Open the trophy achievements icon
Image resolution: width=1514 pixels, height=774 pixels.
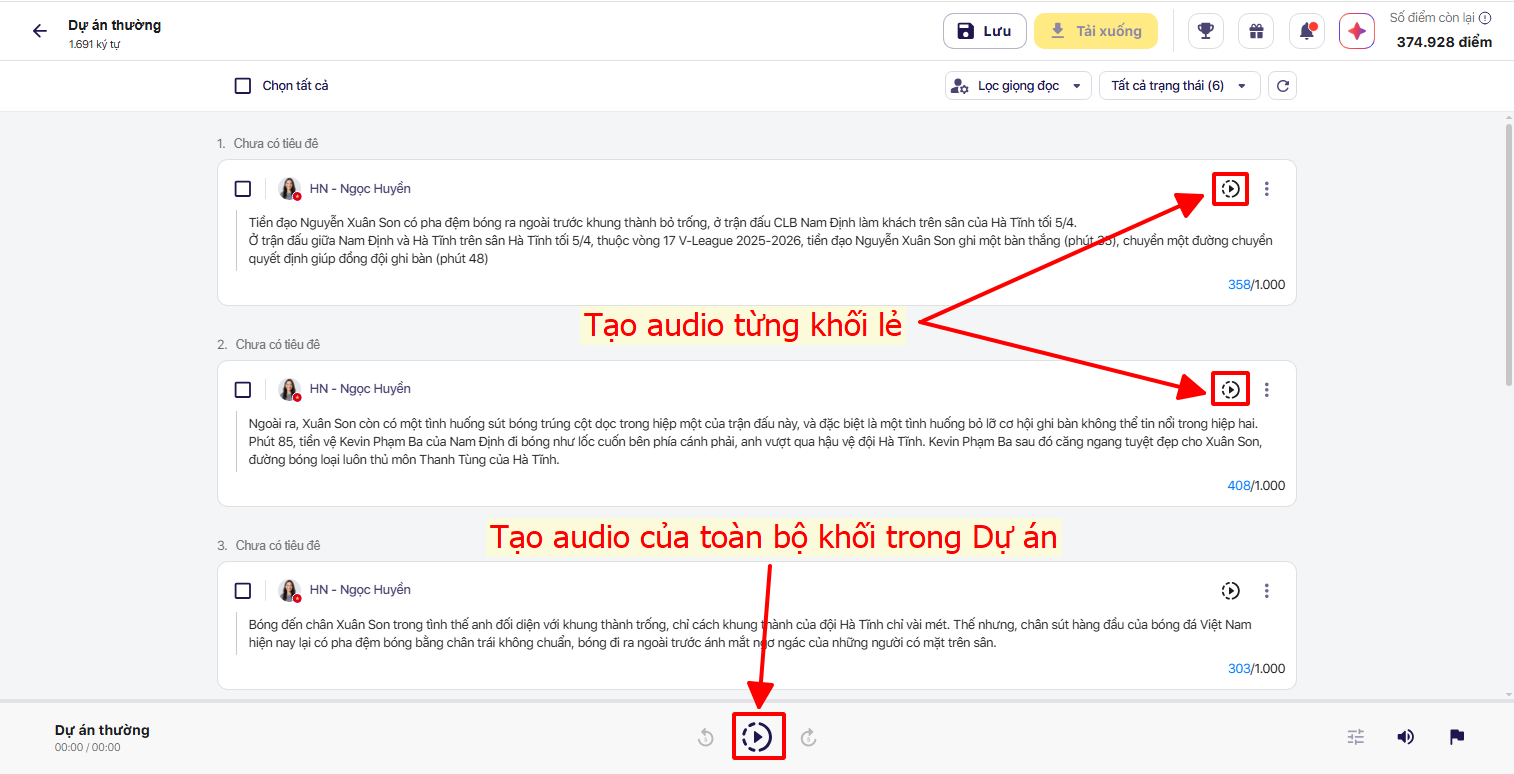pyautogui.click(x=1205, y=31)
